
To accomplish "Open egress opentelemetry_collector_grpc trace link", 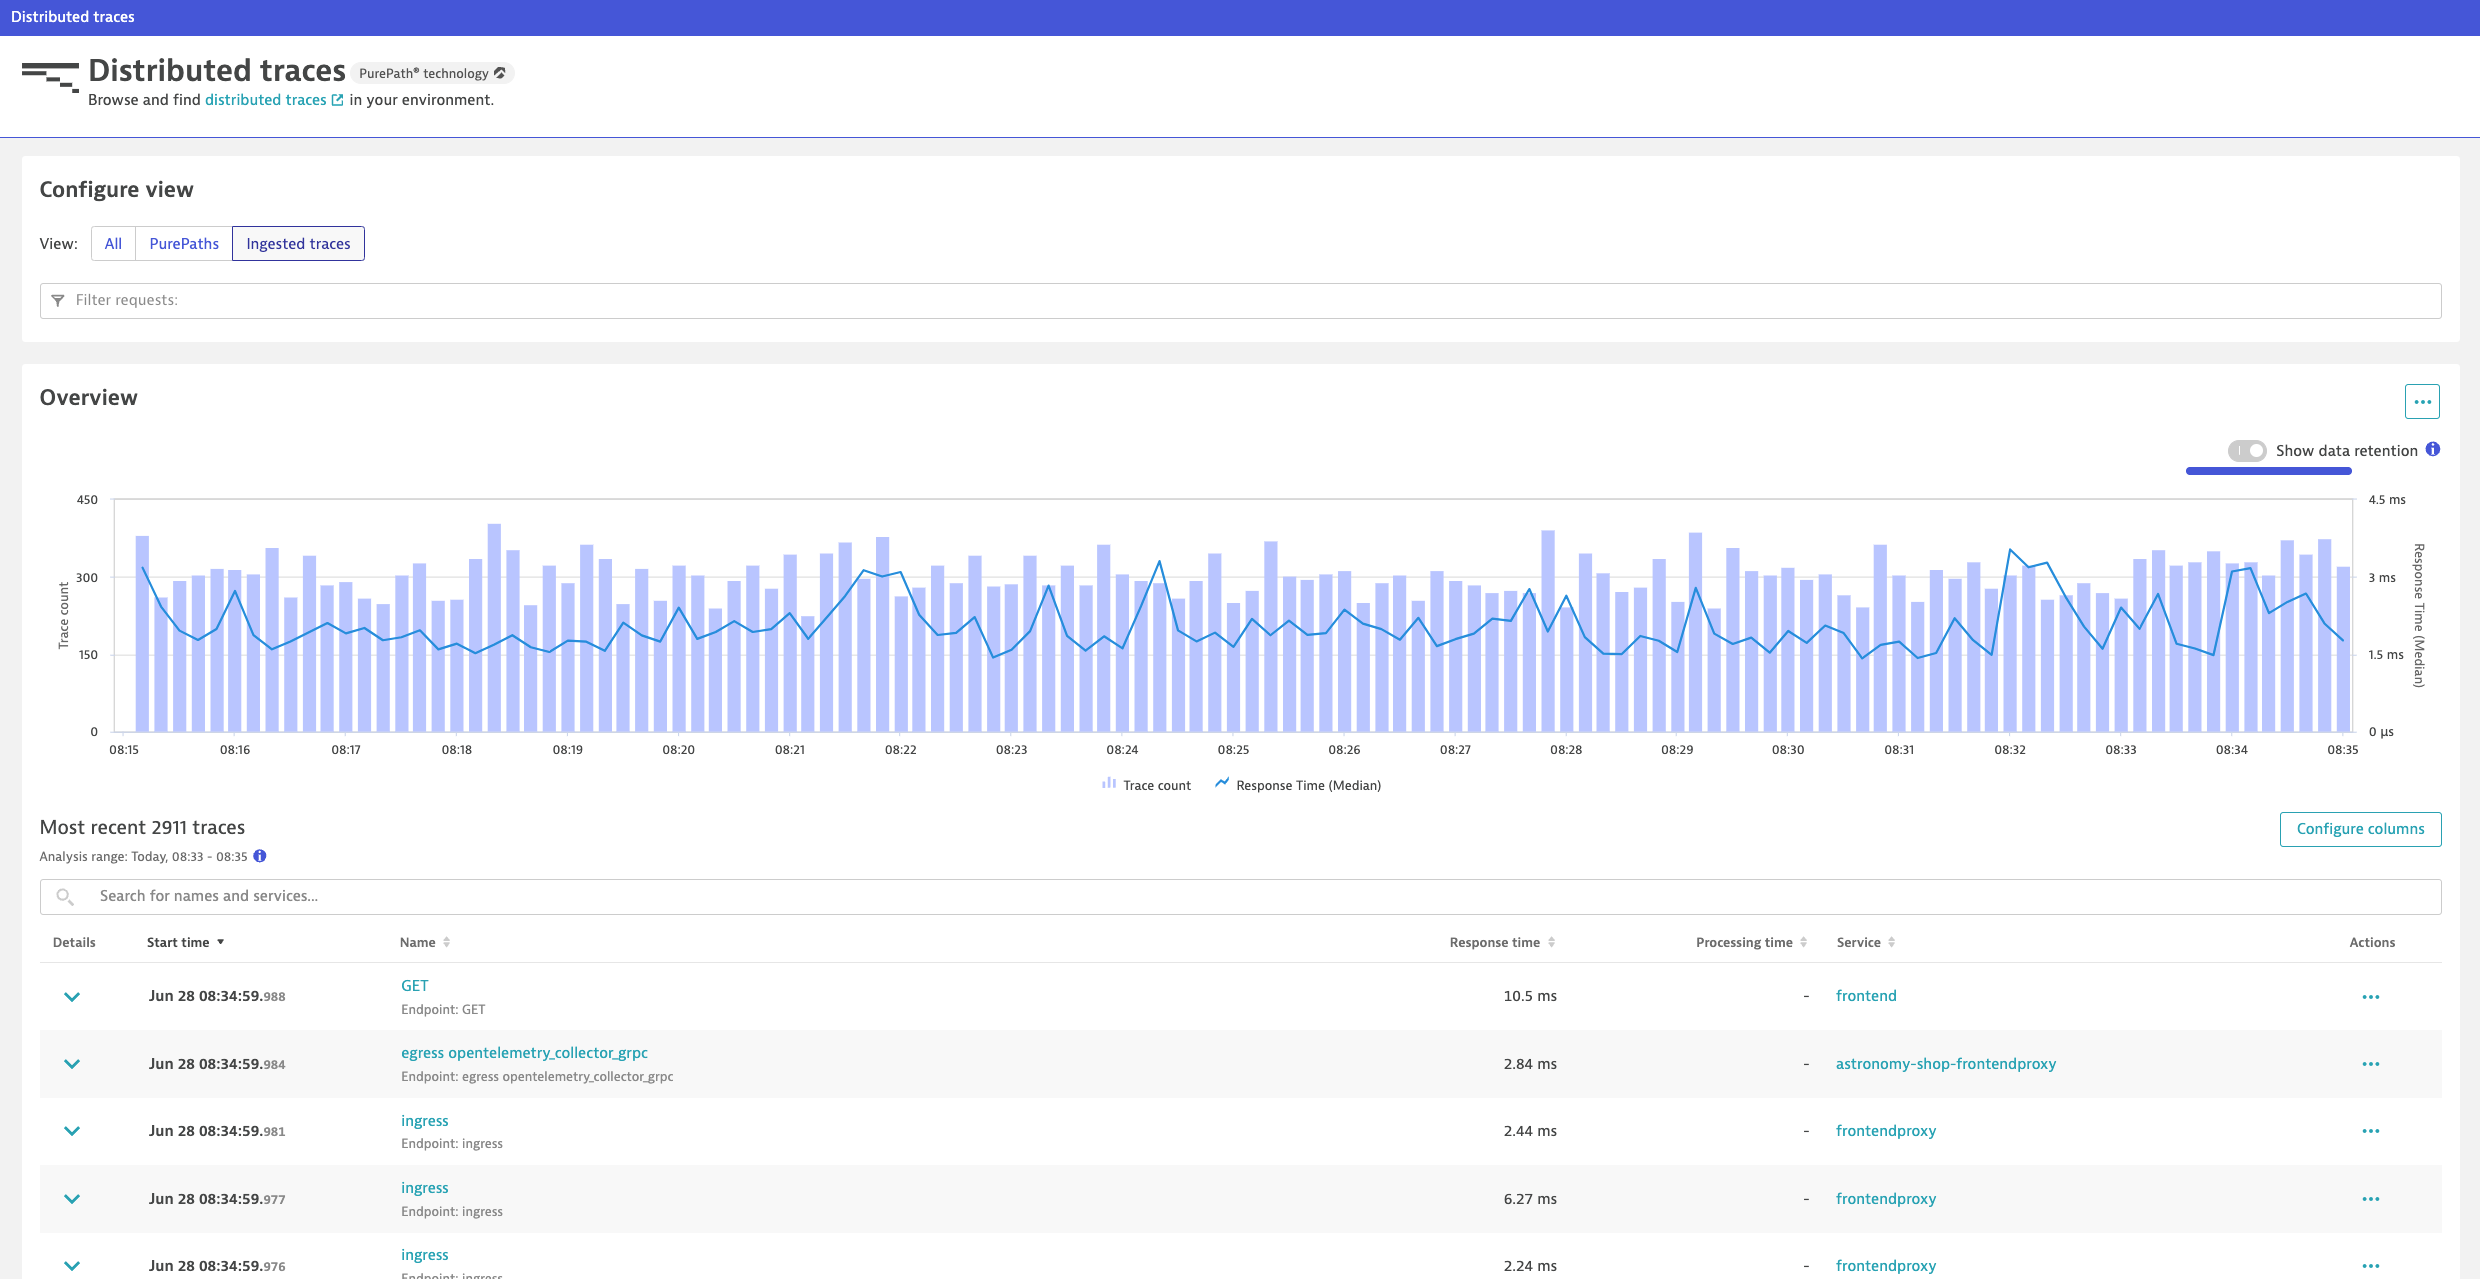I will 524,1053.
